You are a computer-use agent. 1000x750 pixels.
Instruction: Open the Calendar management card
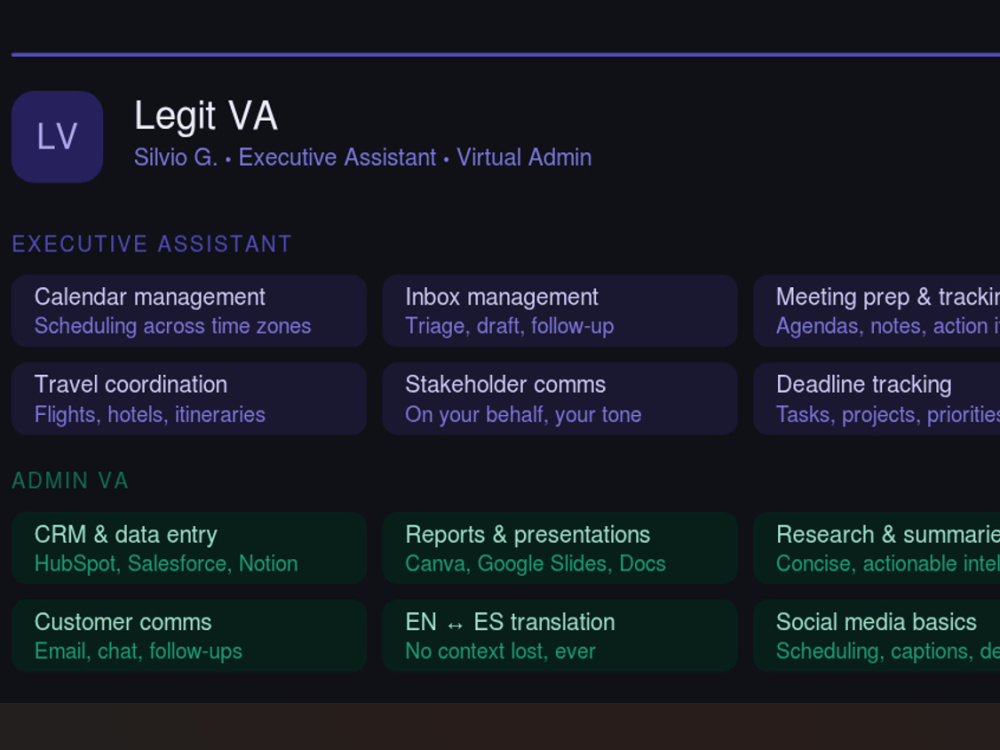tap(189, 311)
